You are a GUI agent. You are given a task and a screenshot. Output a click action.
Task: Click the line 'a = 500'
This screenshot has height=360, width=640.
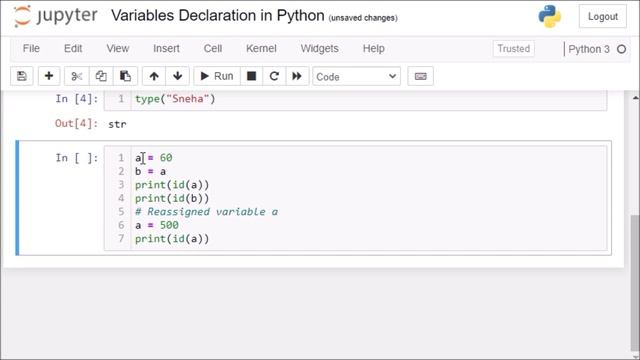coord(157,225)
